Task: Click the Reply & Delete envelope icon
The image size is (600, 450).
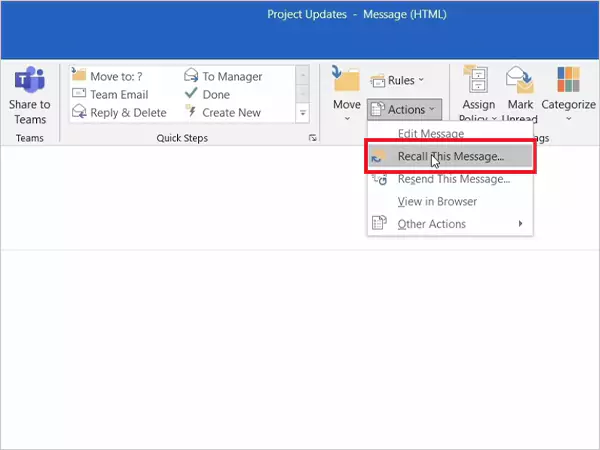Action: 79,111
